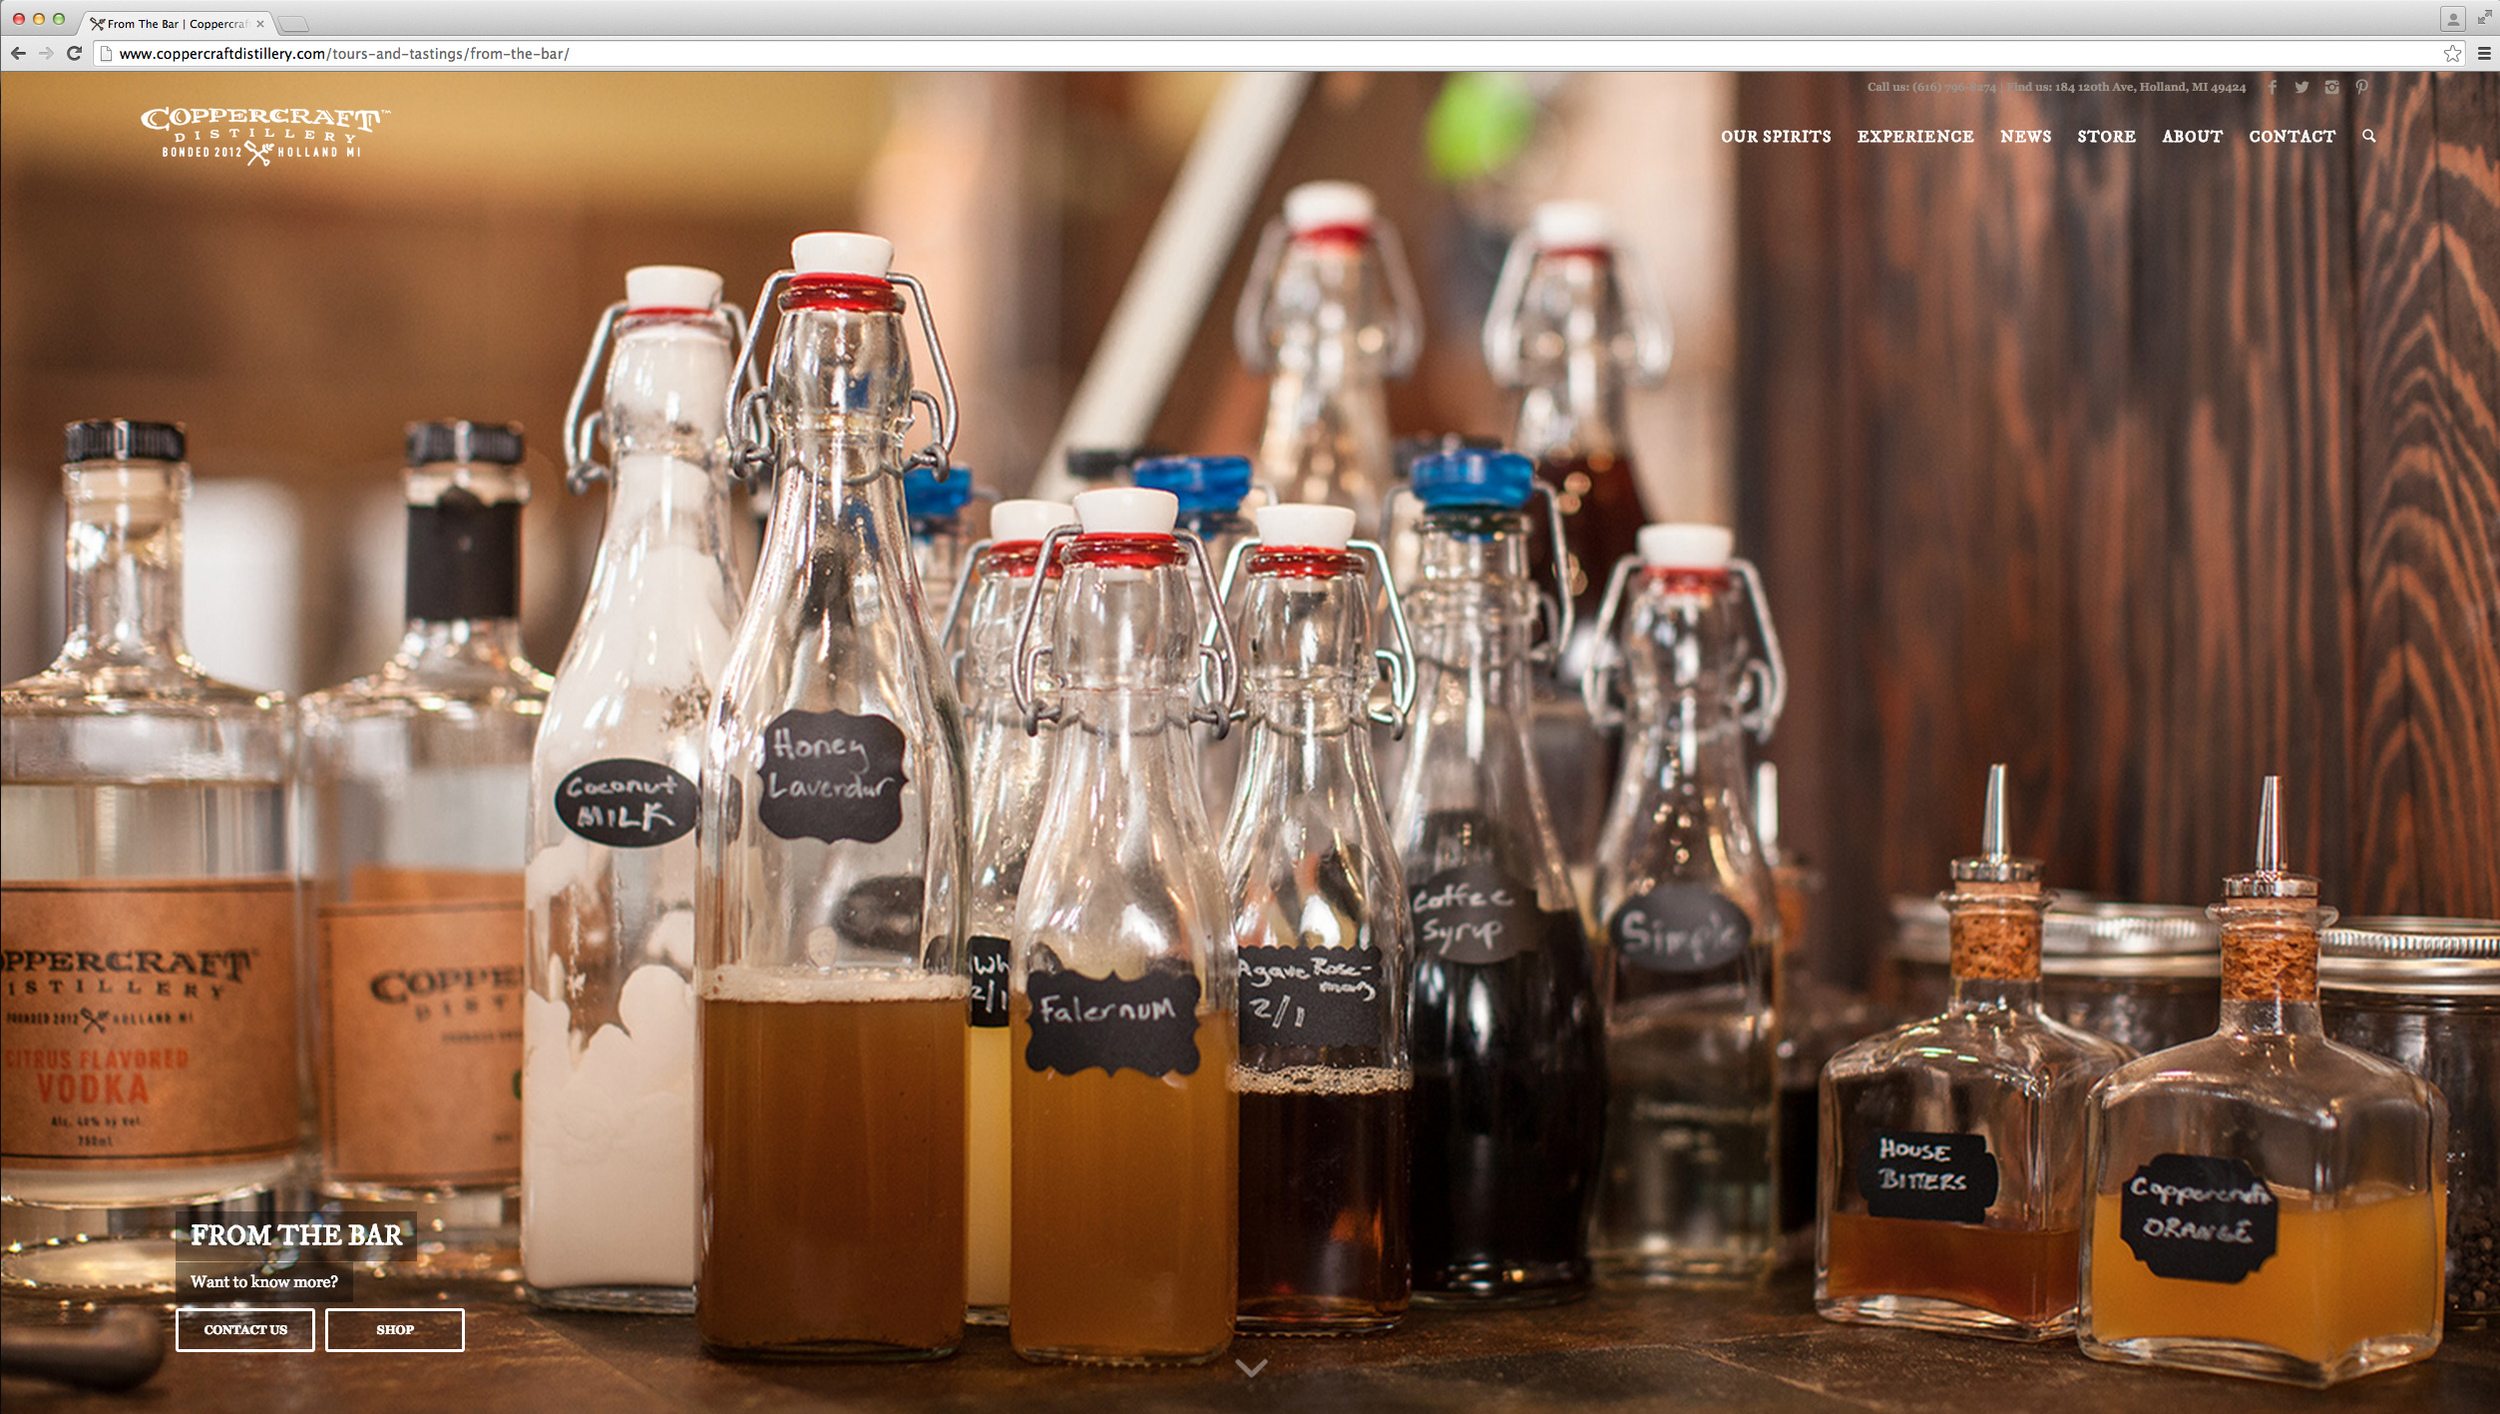Close the From The Bar tab

coord(260,23)
